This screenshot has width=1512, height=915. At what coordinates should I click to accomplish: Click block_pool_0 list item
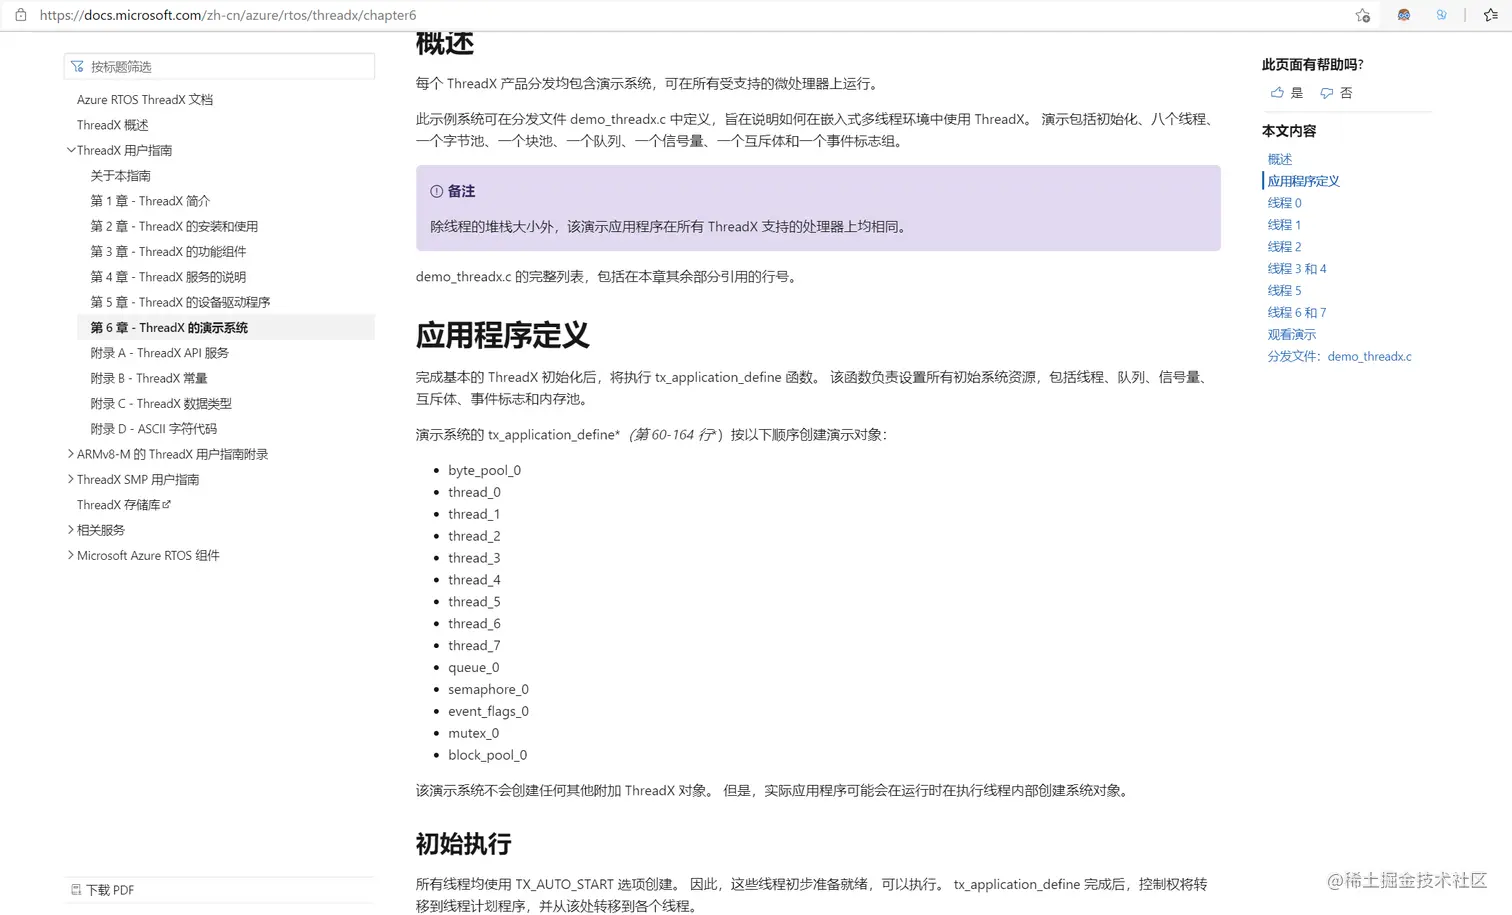pyautogui.click(x=487, y=755)
